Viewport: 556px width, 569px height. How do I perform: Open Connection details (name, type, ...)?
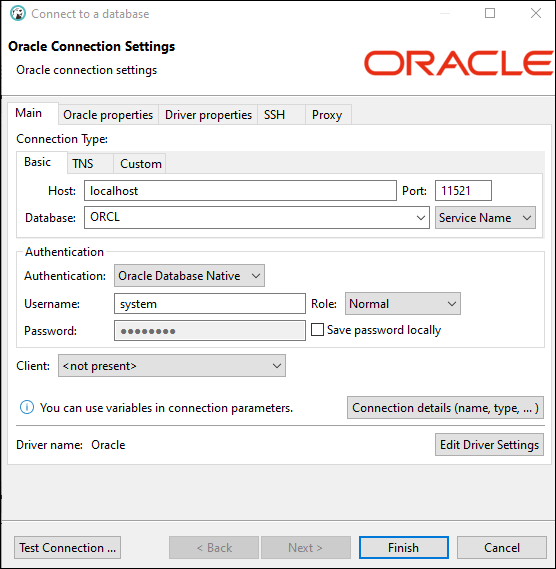pos(445,408)
